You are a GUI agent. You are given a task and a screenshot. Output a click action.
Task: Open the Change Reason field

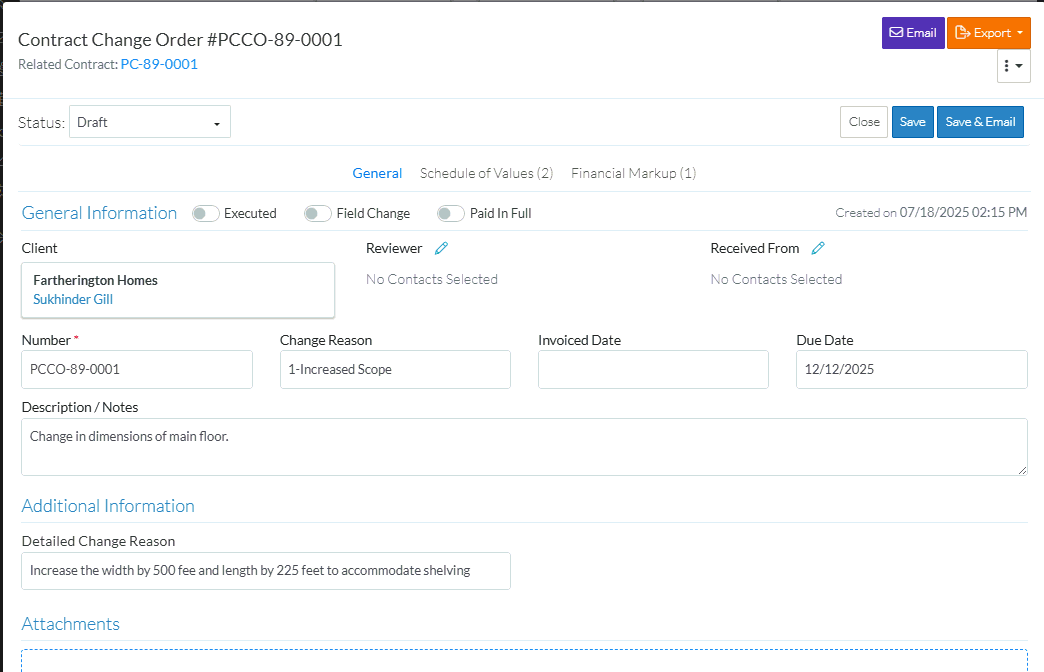pos(395,369)
